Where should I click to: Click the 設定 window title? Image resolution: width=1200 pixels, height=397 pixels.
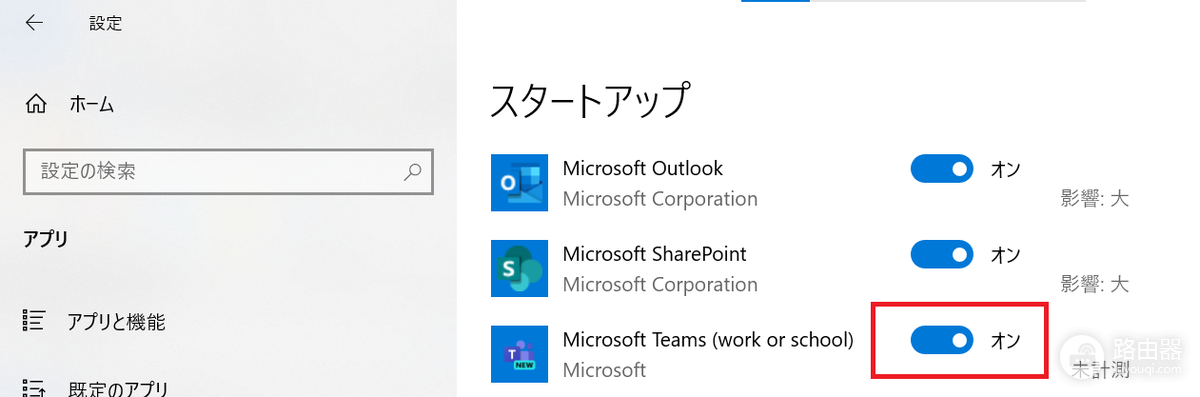click(x=105, y=23)
